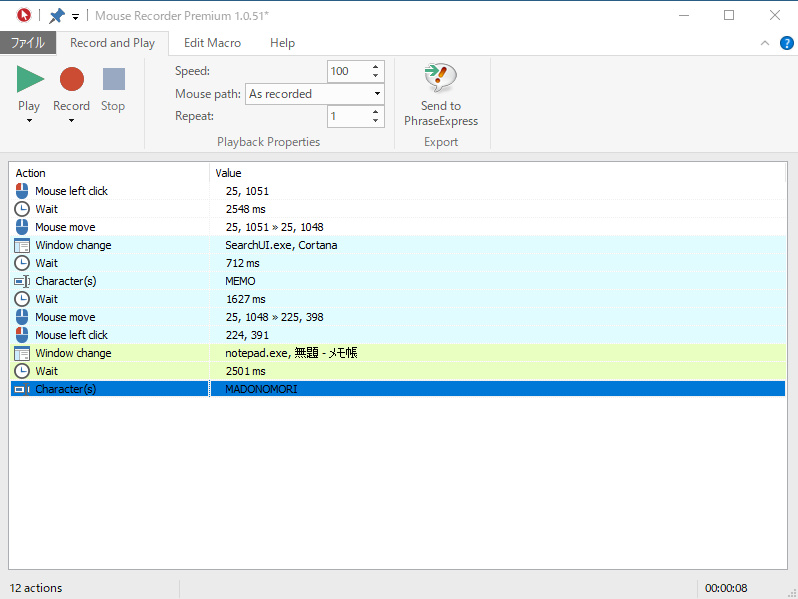
Task: Click the pin icon in title bar
Action: pyautogui.click(x=56, y=16)
